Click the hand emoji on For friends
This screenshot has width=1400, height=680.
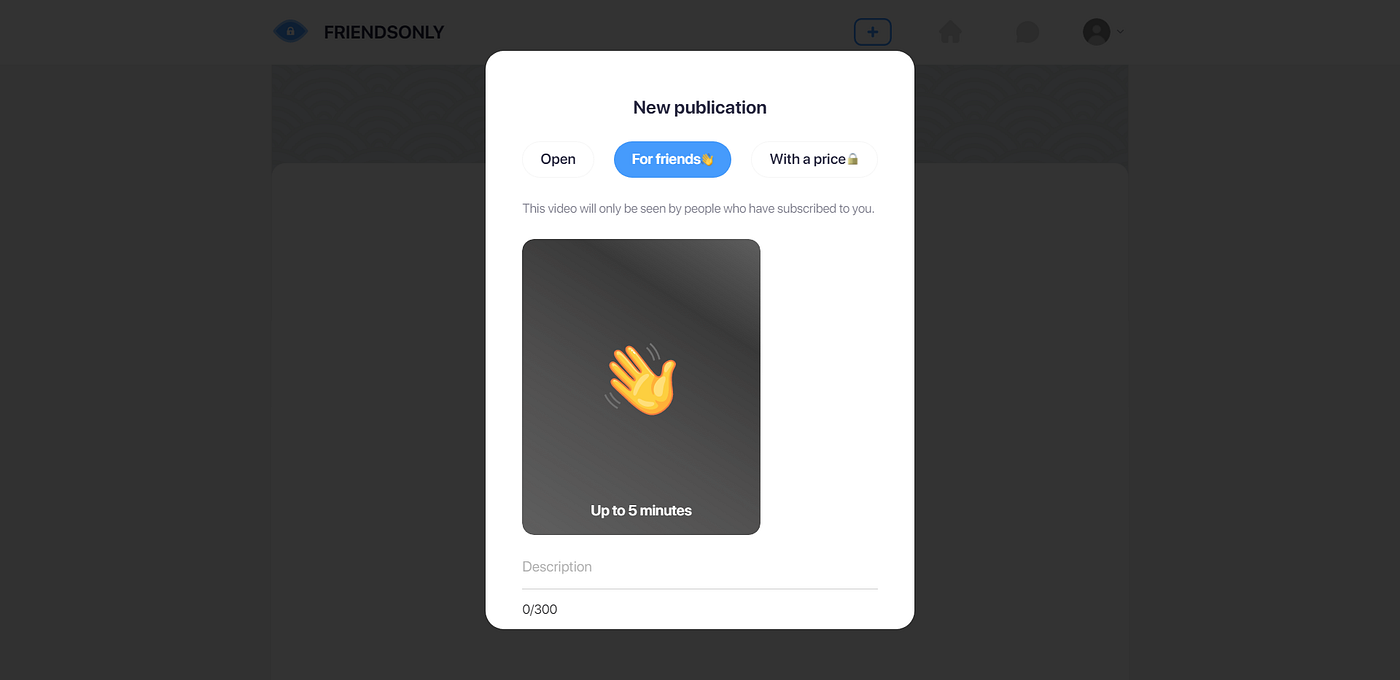tap(707, 159)
